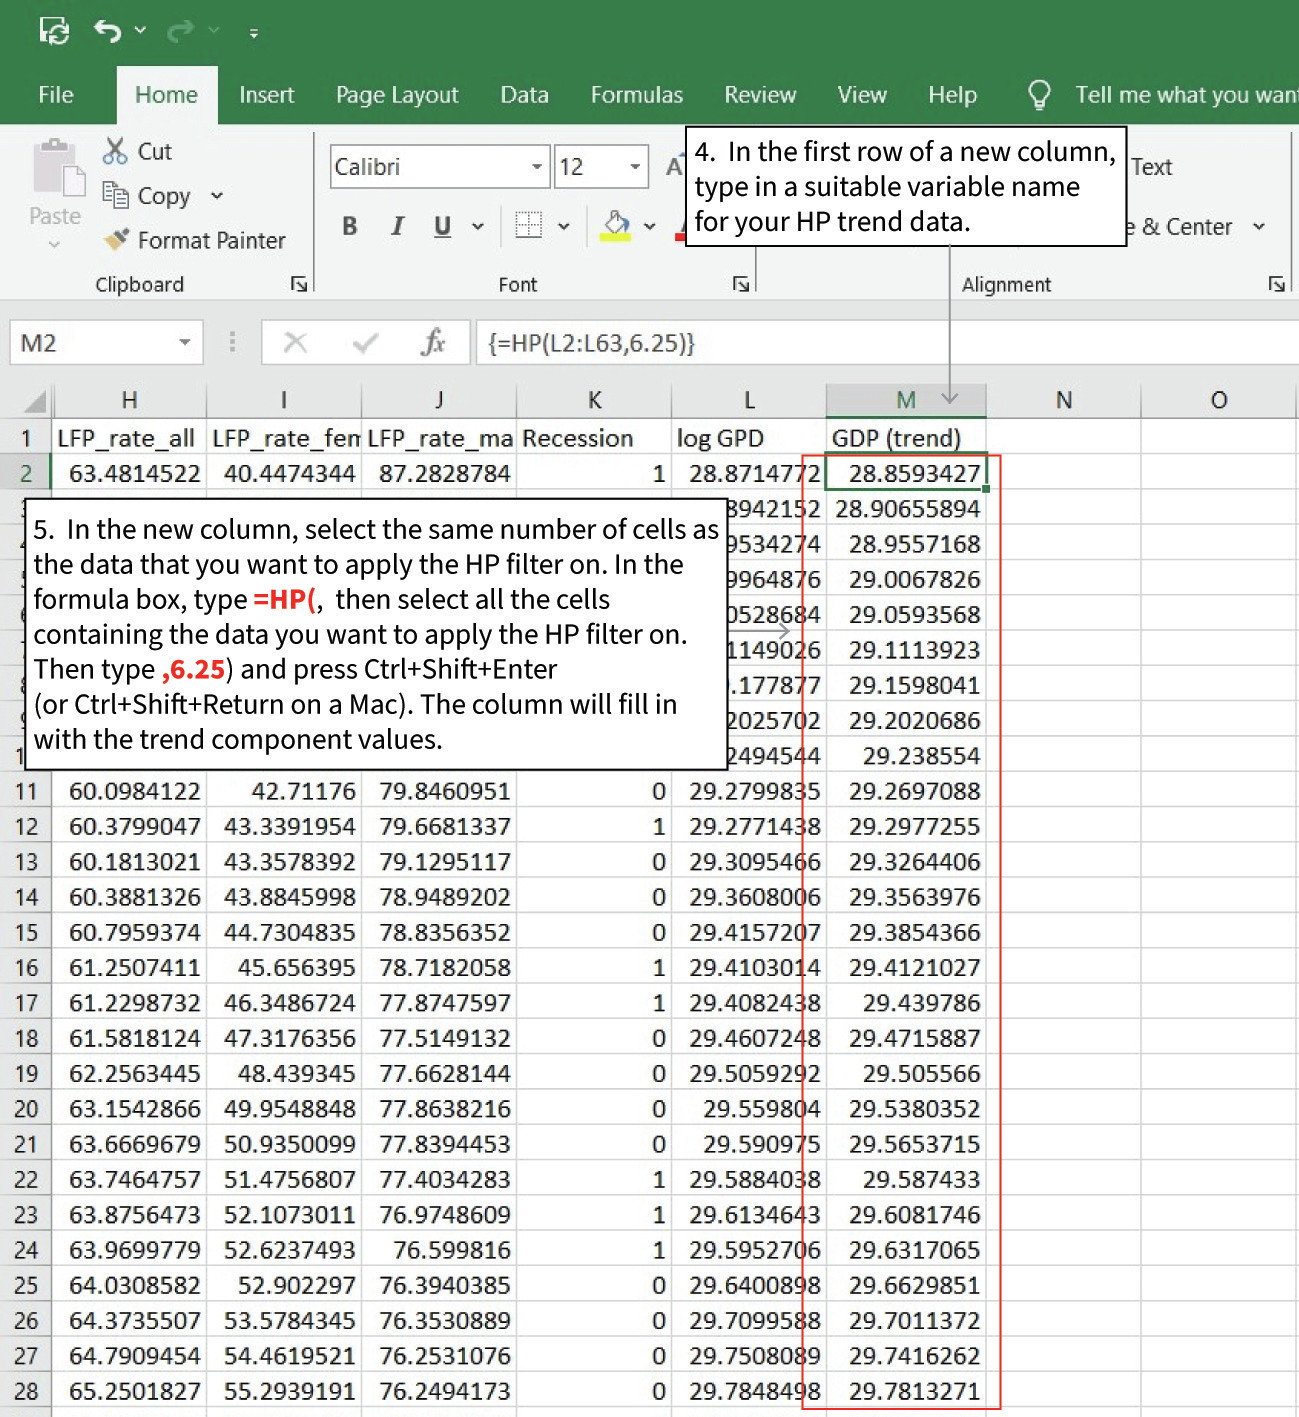The image size is (1299, 1417).
Task: Open the font size dropdown
Action: click(x=637, y=166)
